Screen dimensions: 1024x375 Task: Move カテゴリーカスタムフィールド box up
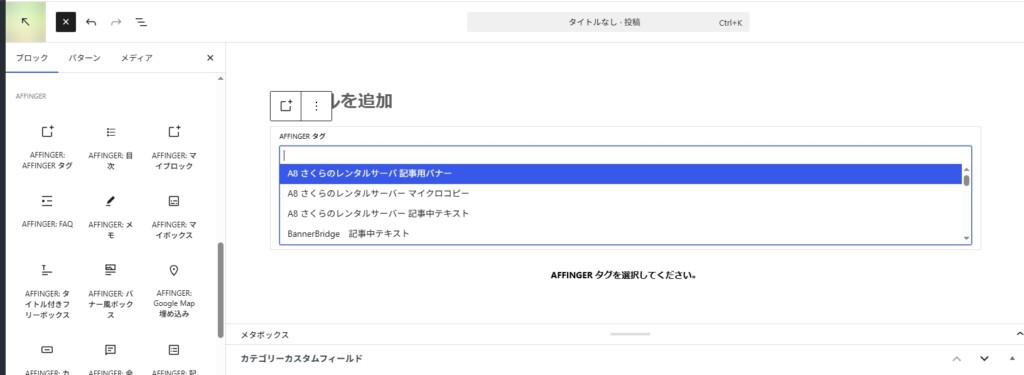tap(957, 359)
